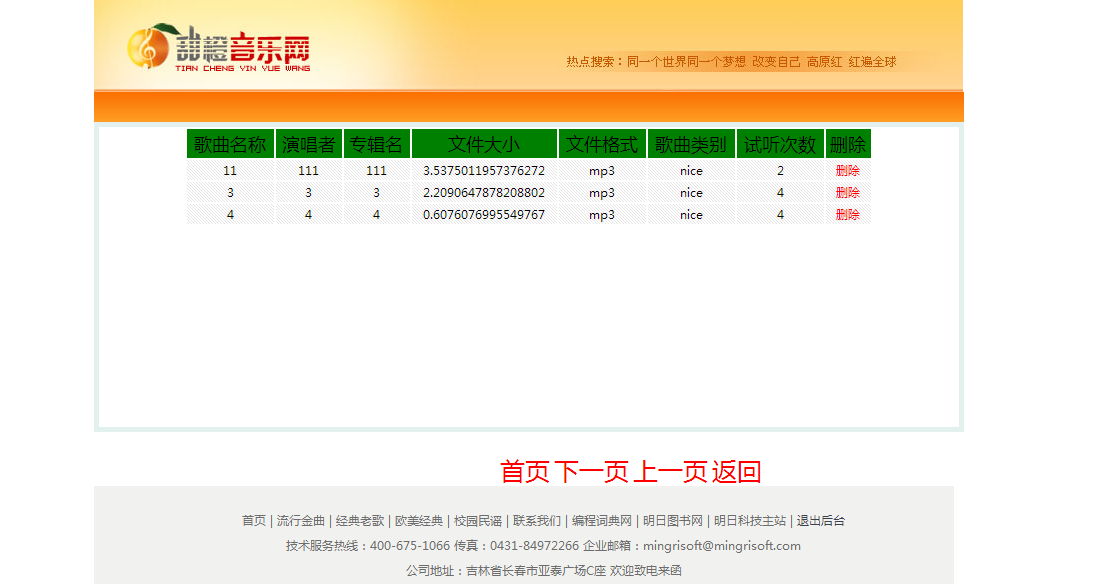
Task: Click the 文件大小 column header
Action: coord(484,144)
